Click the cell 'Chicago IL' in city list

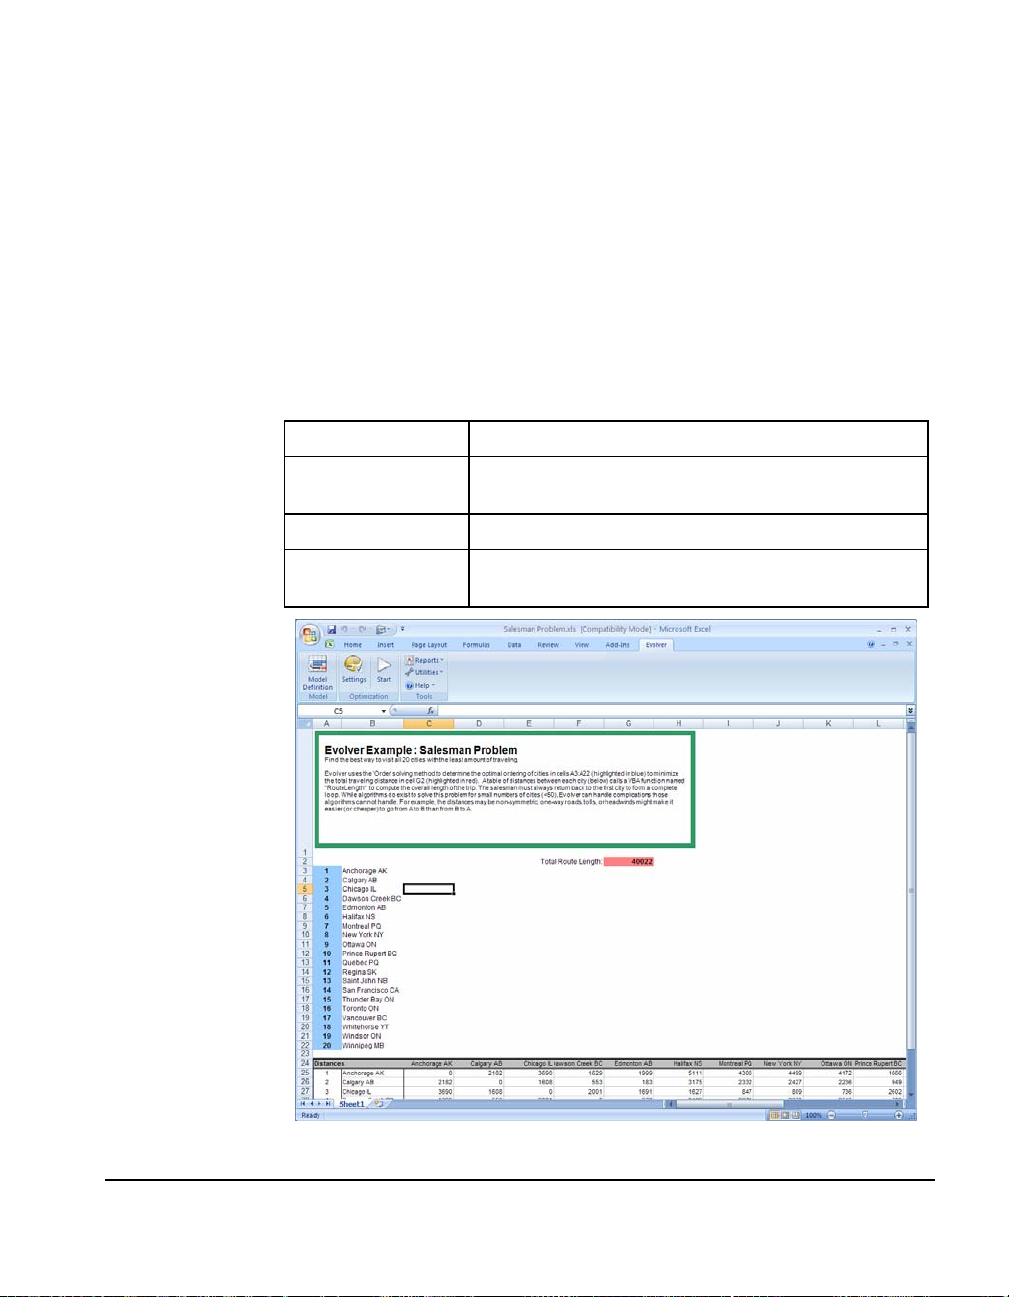click(359, 889)
